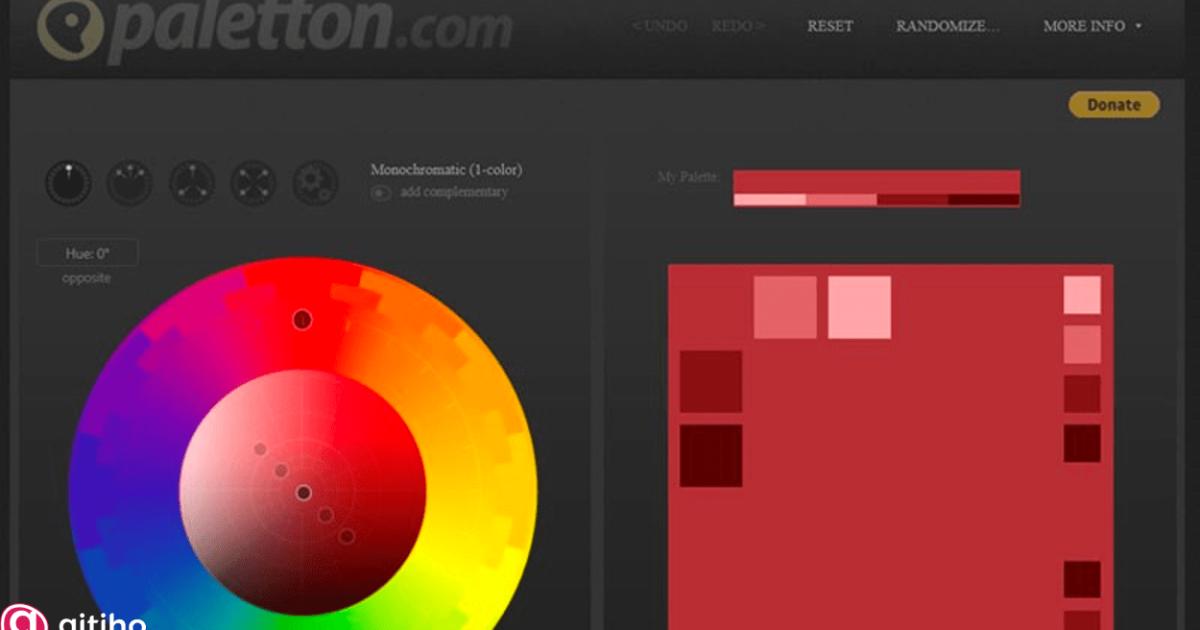
Task: Select the darkest red swatch in My Palette
Action: [985, 199]
